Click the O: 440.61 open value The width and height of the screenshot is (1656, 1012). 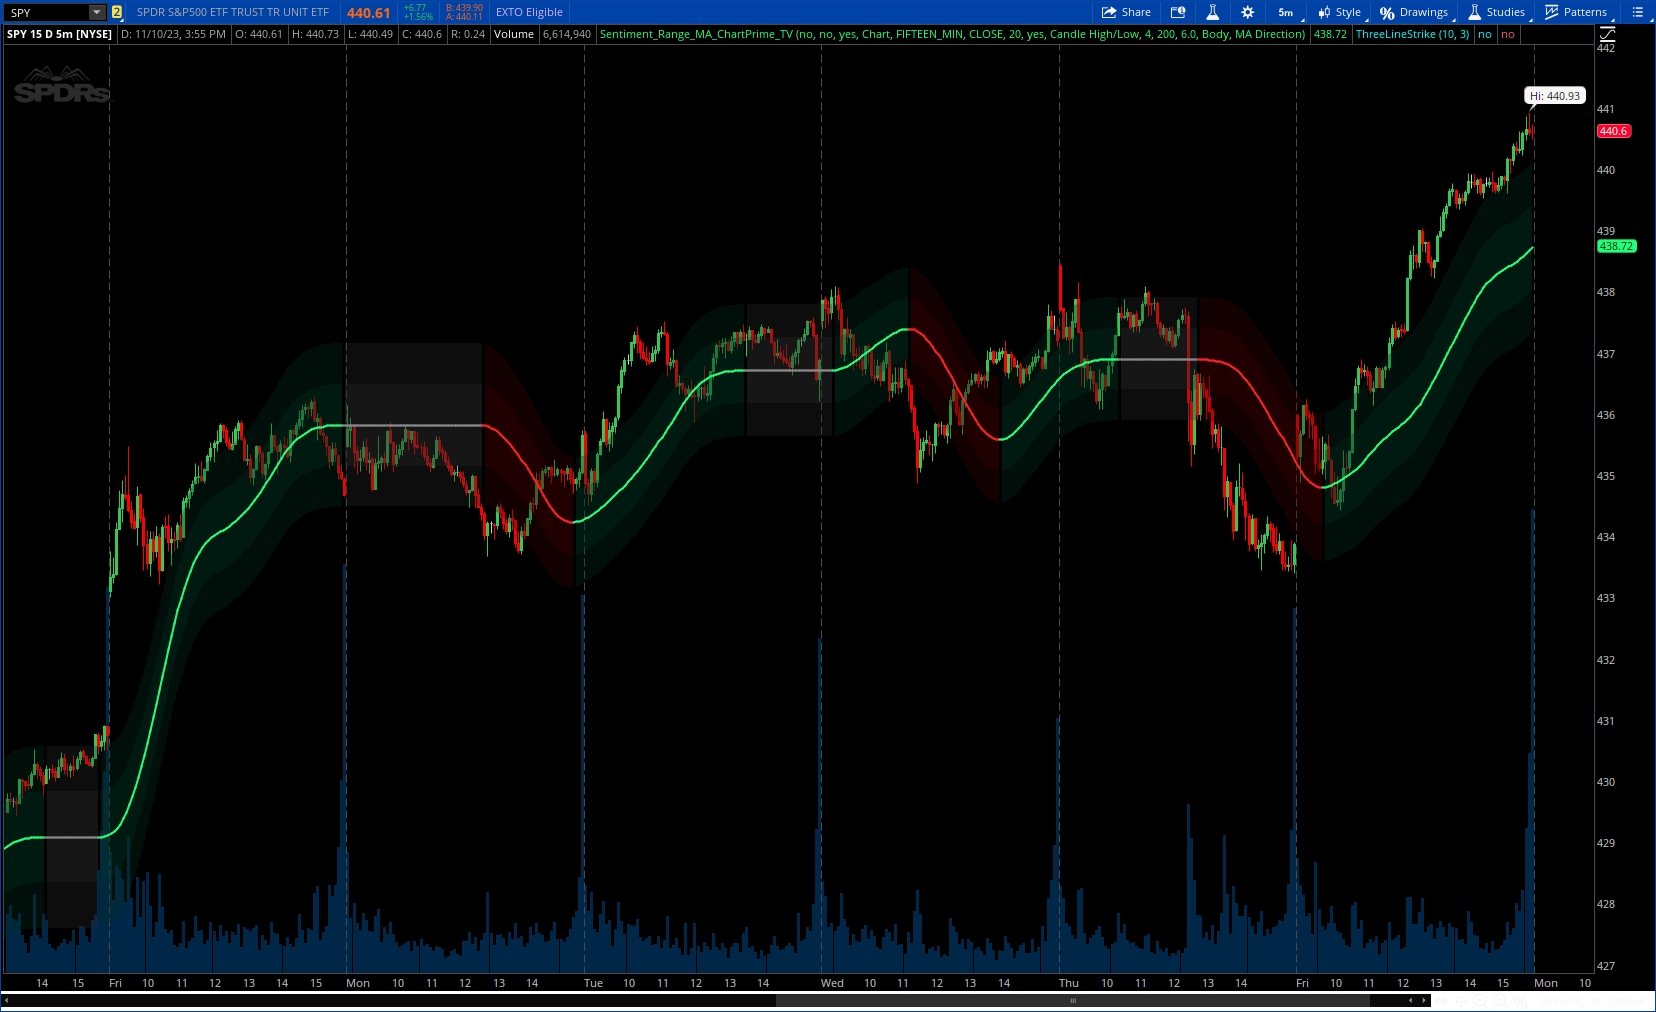(259, 34)
